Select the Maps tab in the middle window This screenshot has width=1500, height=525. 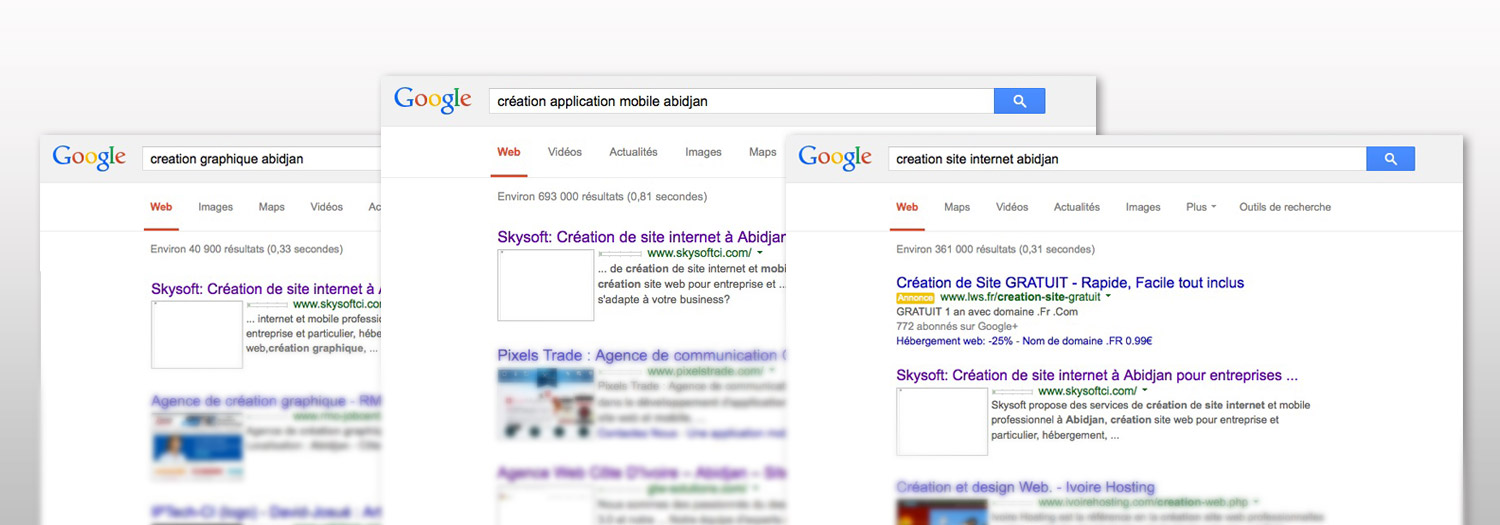click(x=762, y=152)
